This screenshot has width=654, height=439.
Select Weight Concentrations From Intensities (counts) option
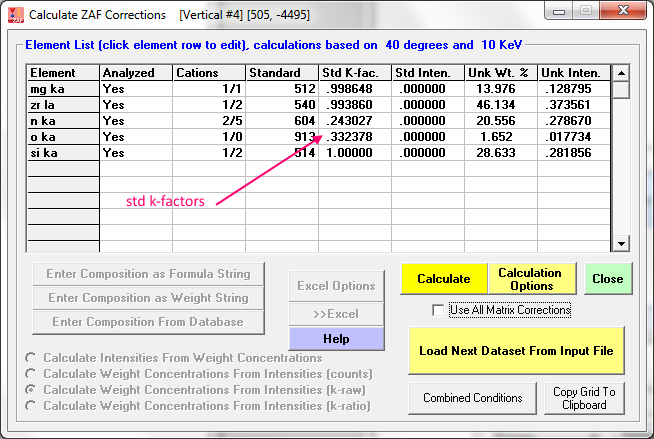point(33,374)
